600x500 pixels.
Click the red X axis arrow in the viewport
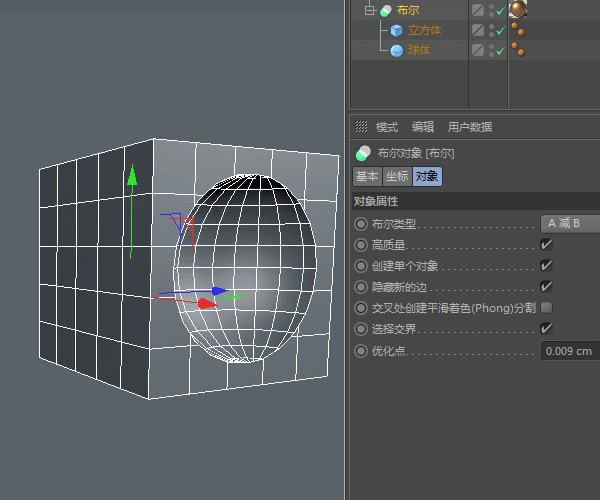click(207, 304)
